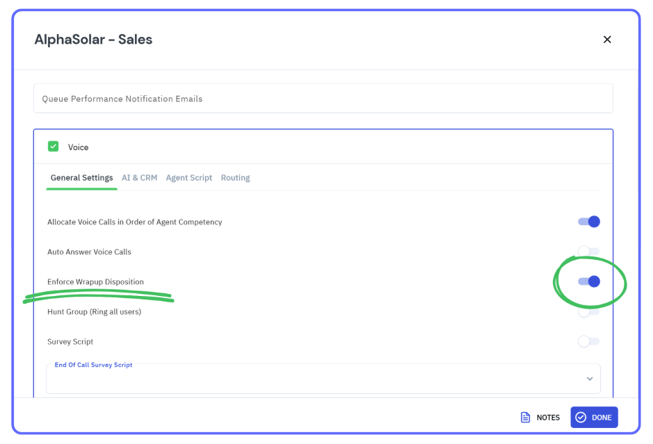Click the Voice section label
653x444 pixels.
point(78,147)
